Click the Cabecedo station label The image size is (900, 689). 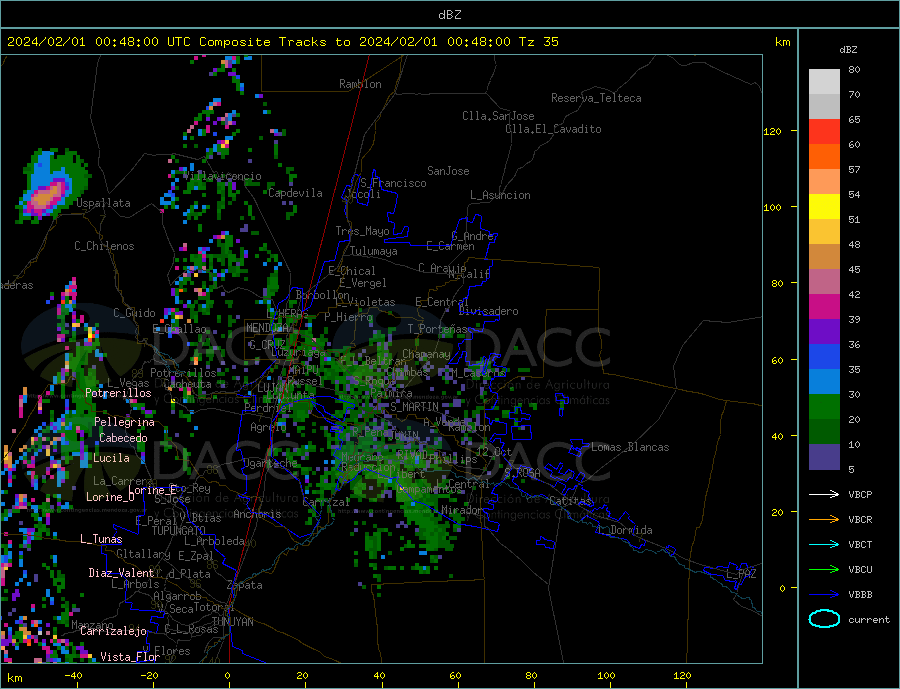click(x=123, y=438)
